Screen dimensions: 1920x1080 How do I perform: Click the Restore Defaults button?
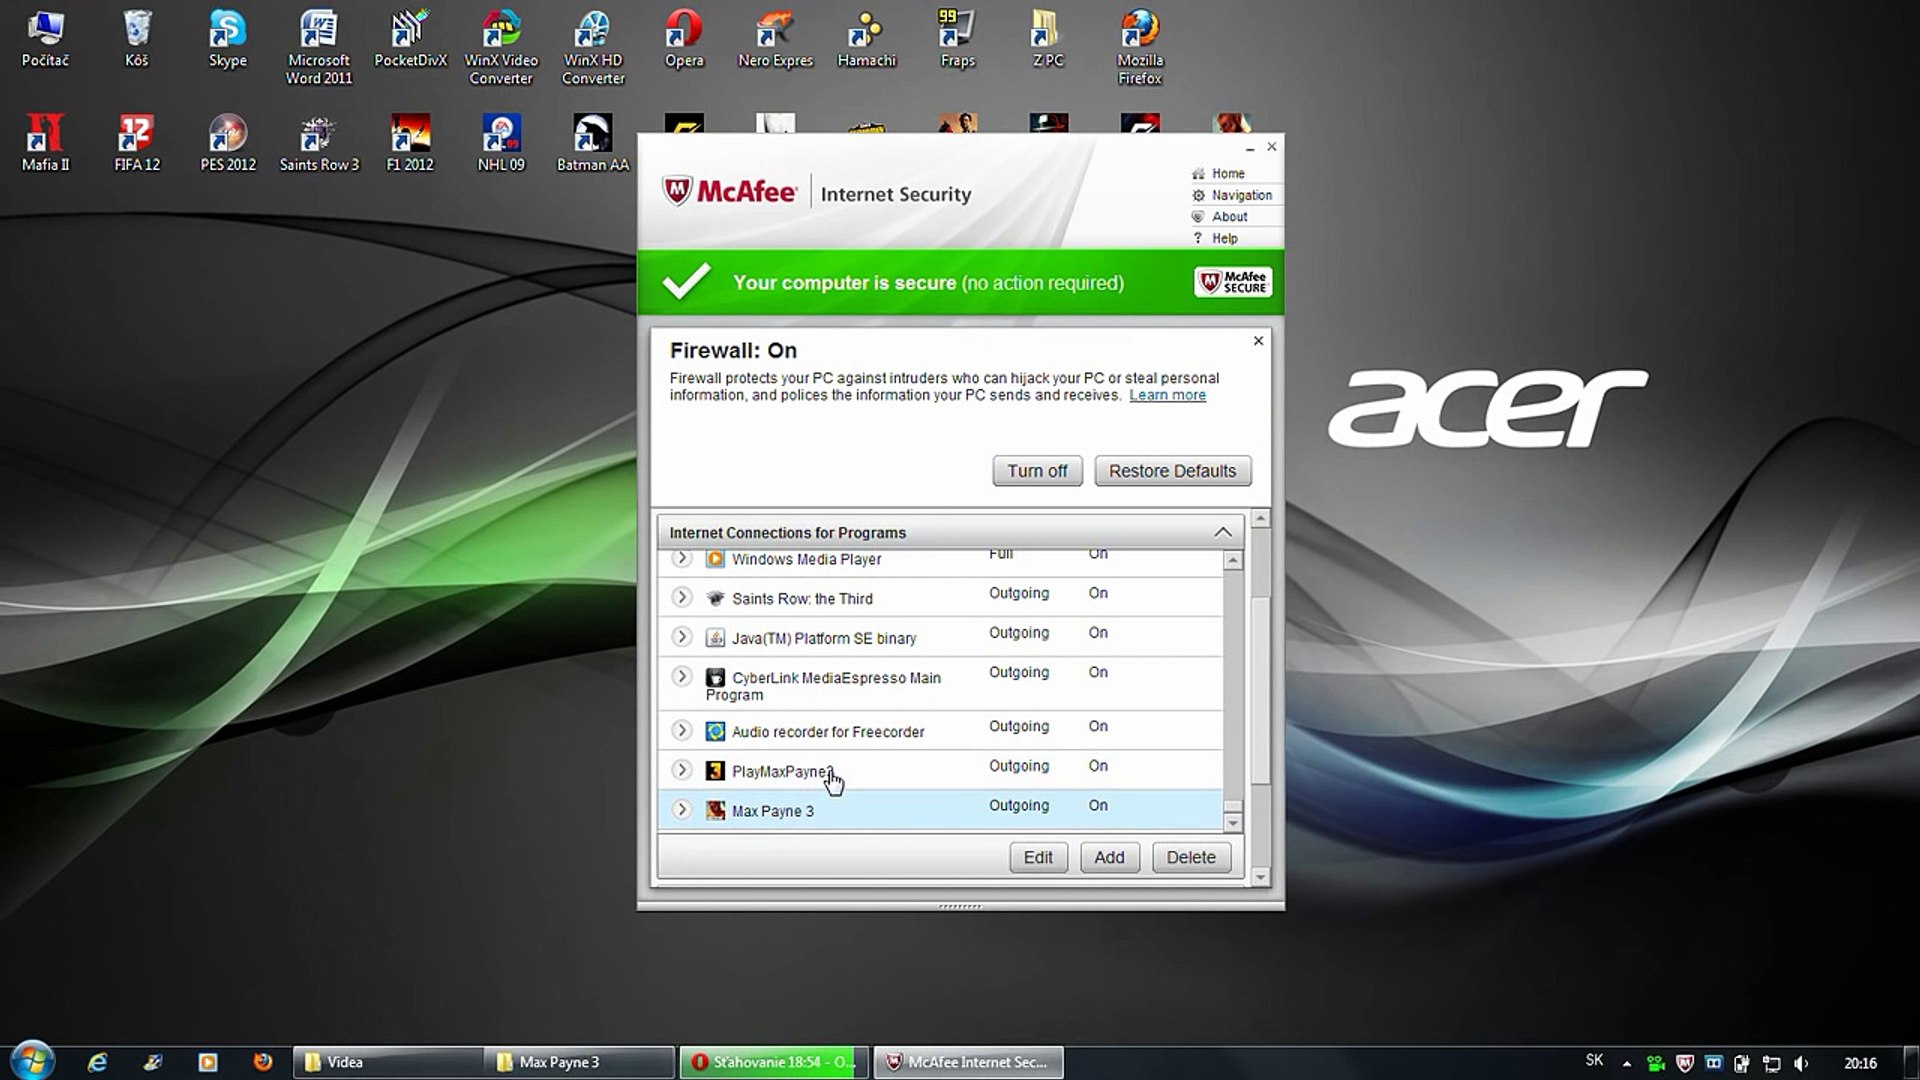coord(1172,471)
